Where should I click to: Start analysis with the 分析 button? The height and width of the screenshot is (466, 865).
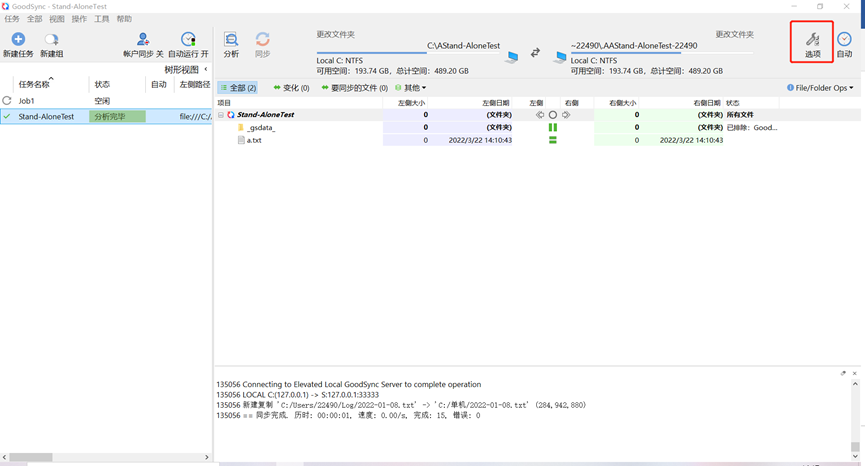pyautogui.click(x=231, y=45)
